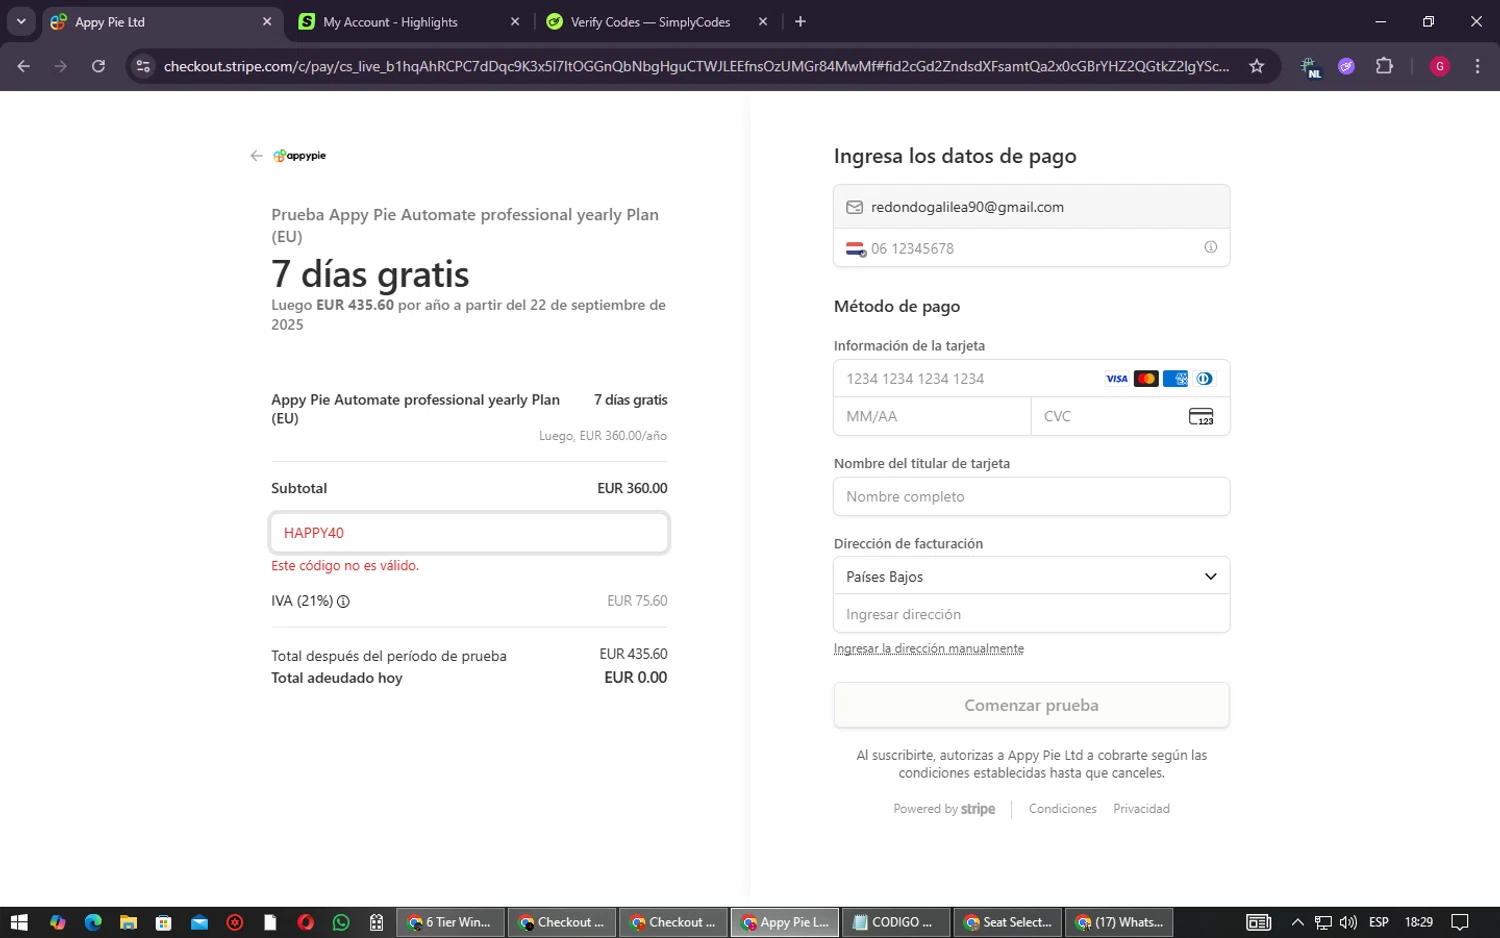Click the Mastercard brand icon

pos(1146,379)
